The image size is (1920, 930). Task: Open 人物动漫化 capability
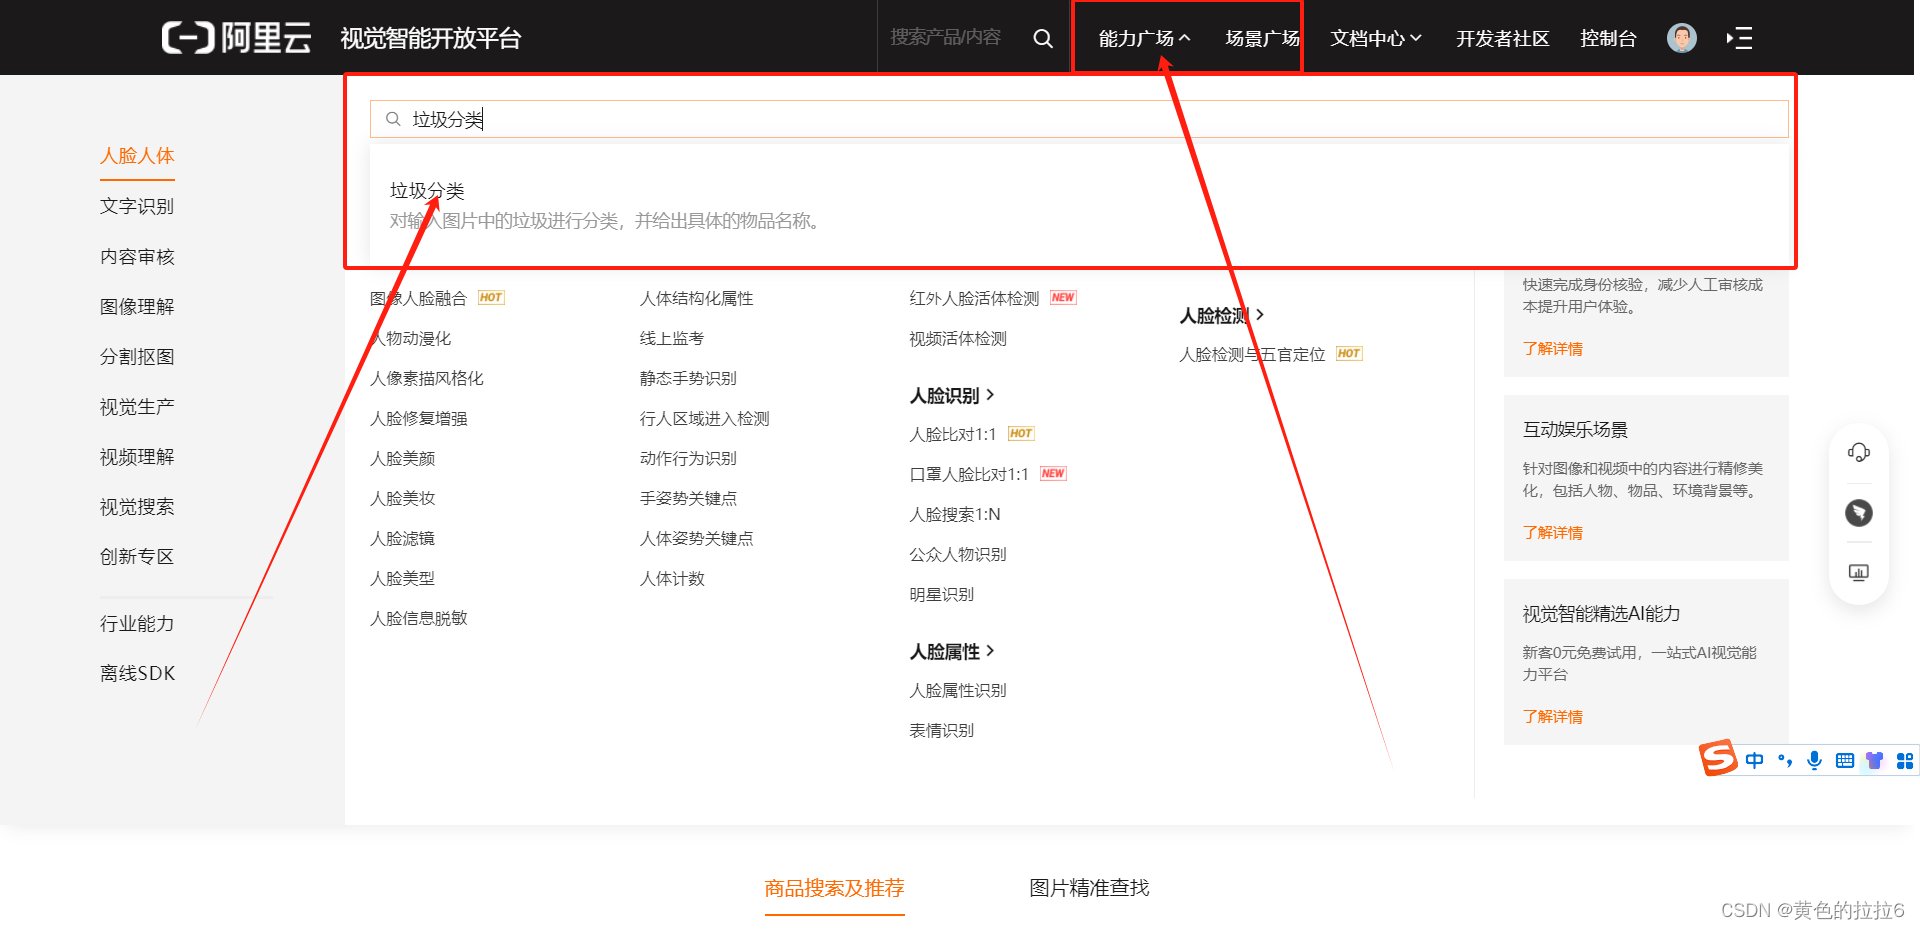click(x=411, y=339)
